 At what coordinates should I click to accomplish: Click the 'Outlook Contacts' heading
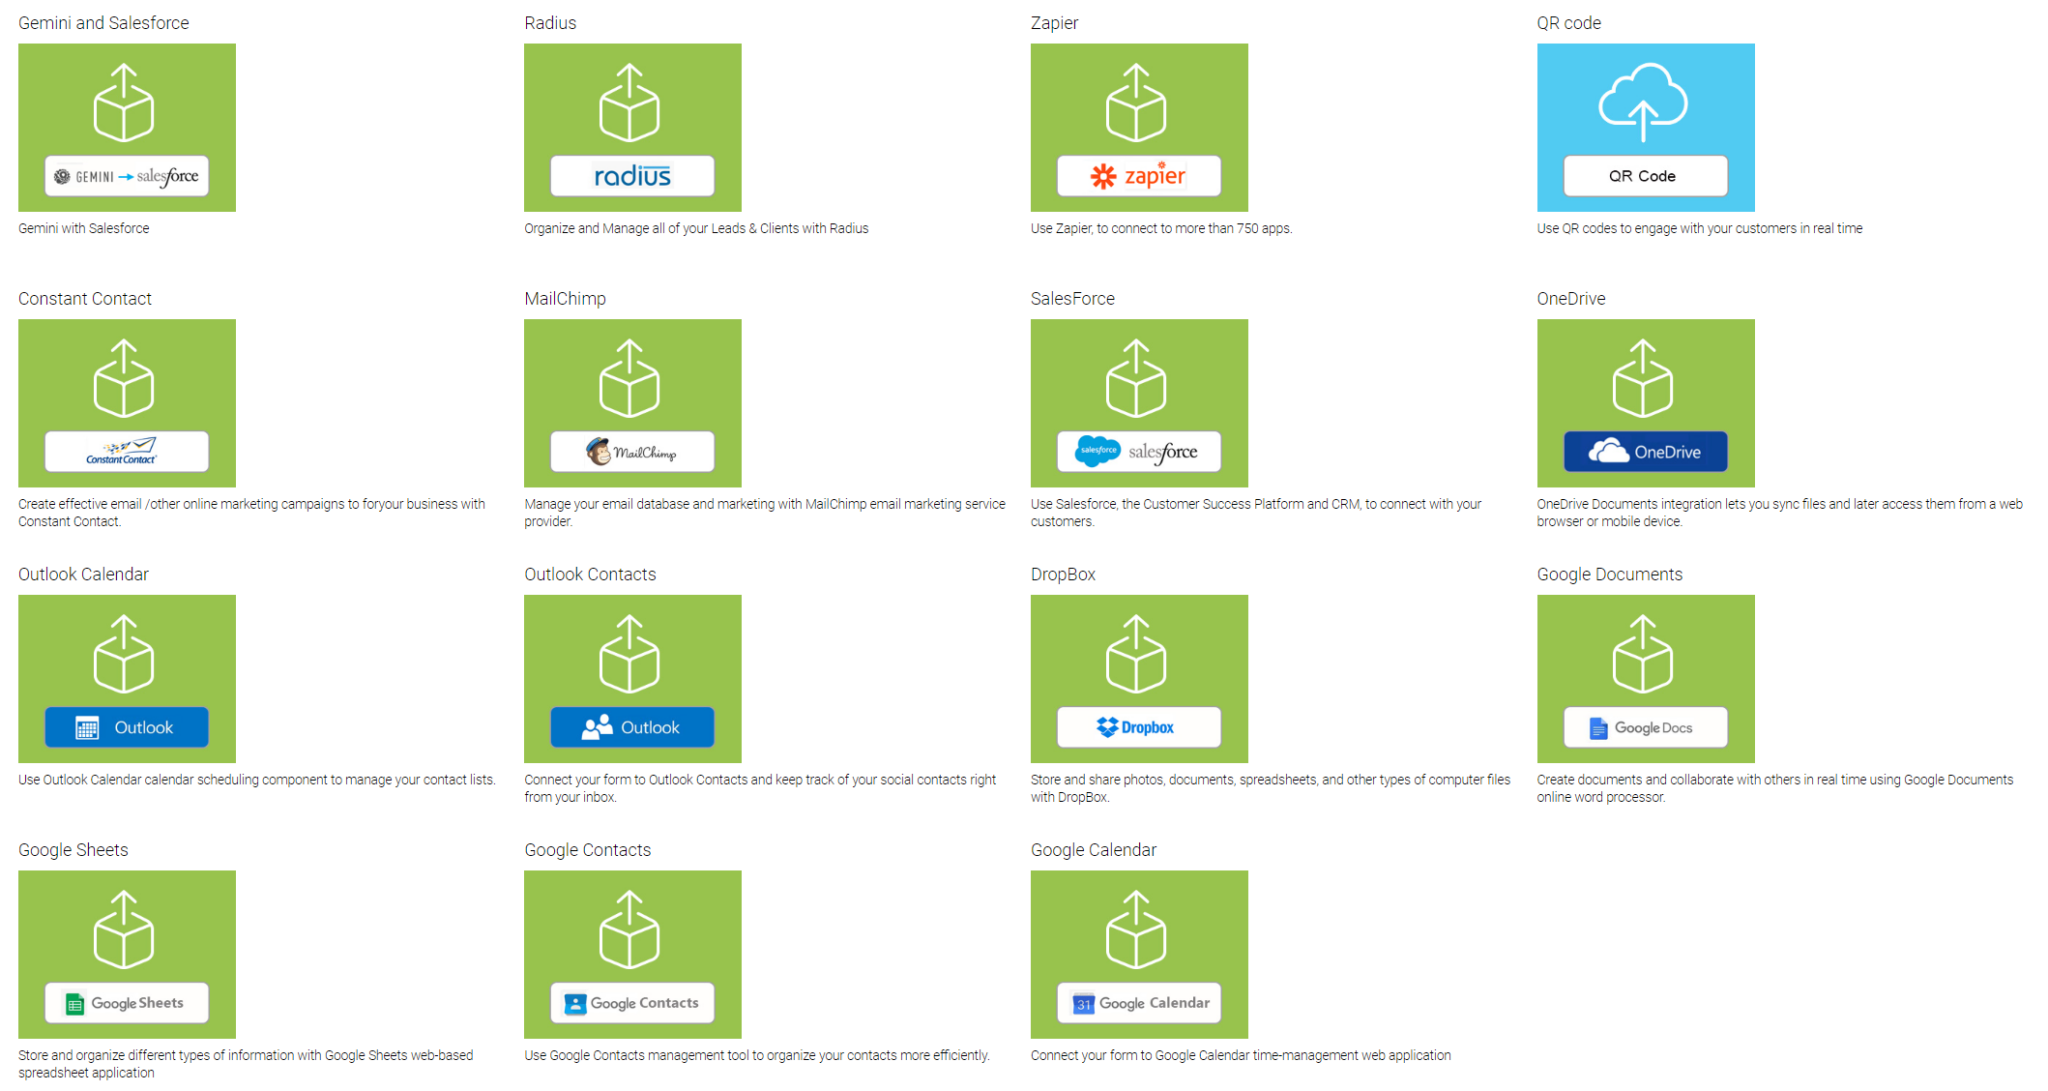(590, 574)
